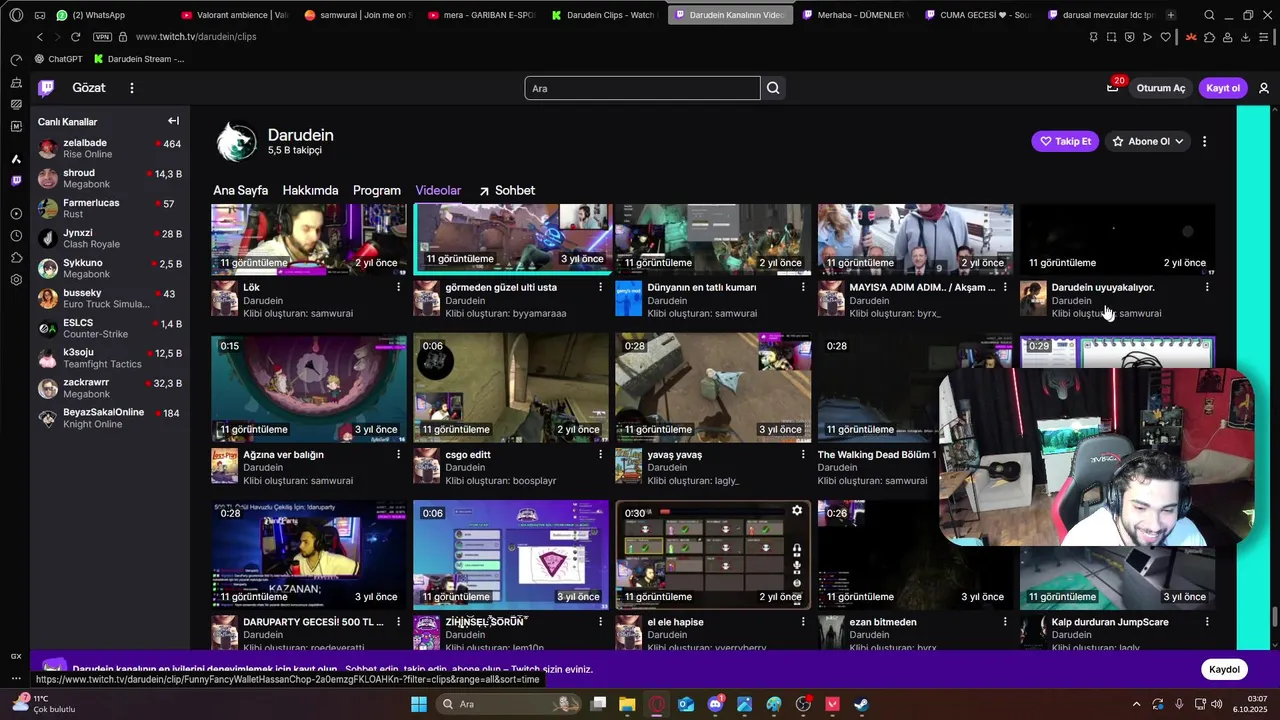
Task: Open options menu for 'görmeden güzel ulti usta'
Action: pos(600,287)
